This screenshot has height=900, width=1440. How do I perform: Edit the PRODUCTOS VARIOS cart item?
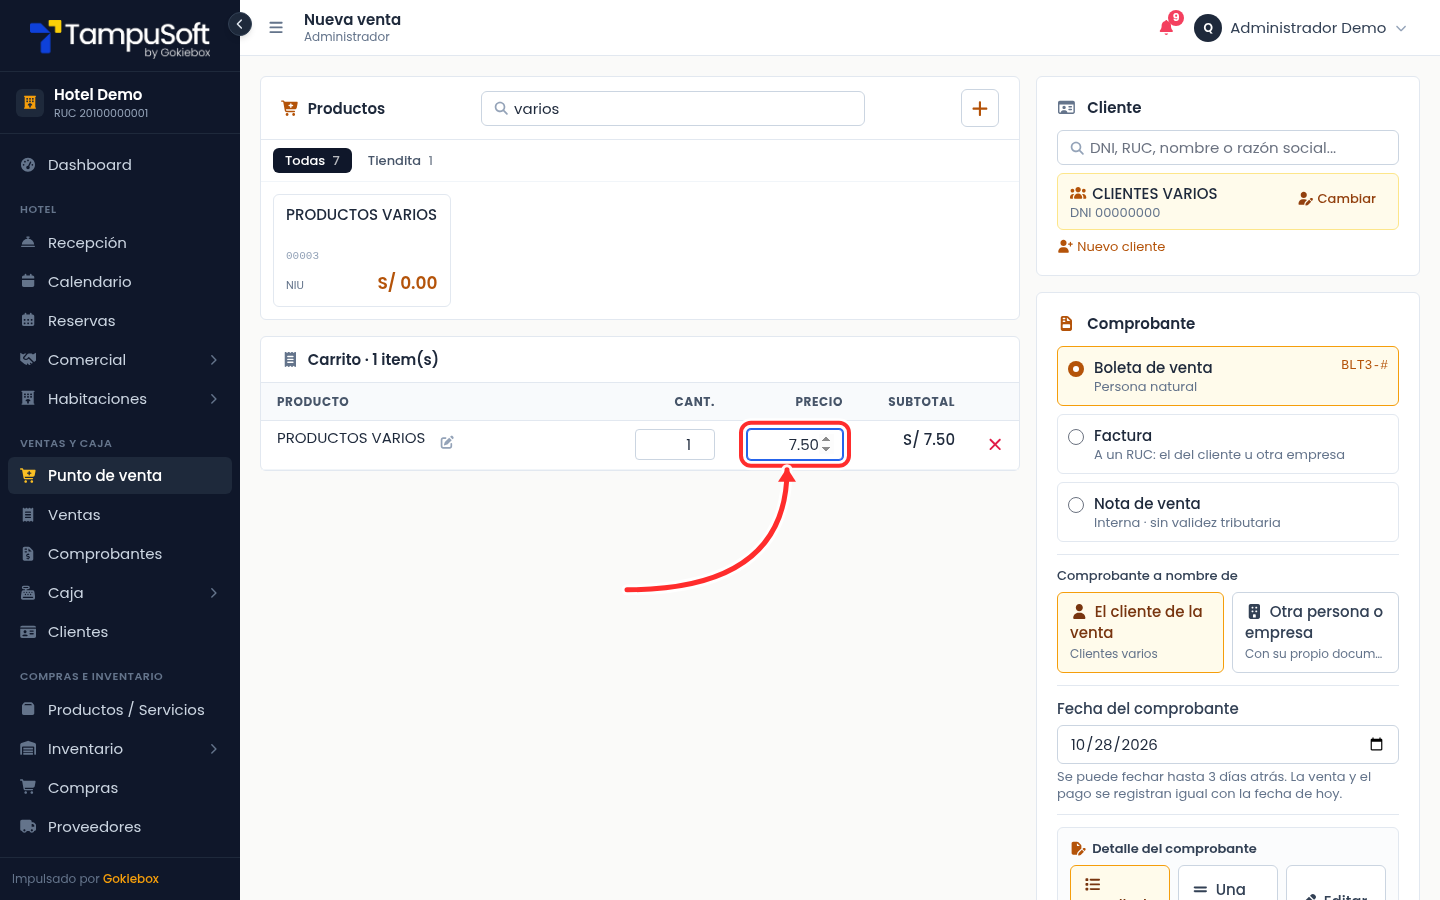[447, 442]
